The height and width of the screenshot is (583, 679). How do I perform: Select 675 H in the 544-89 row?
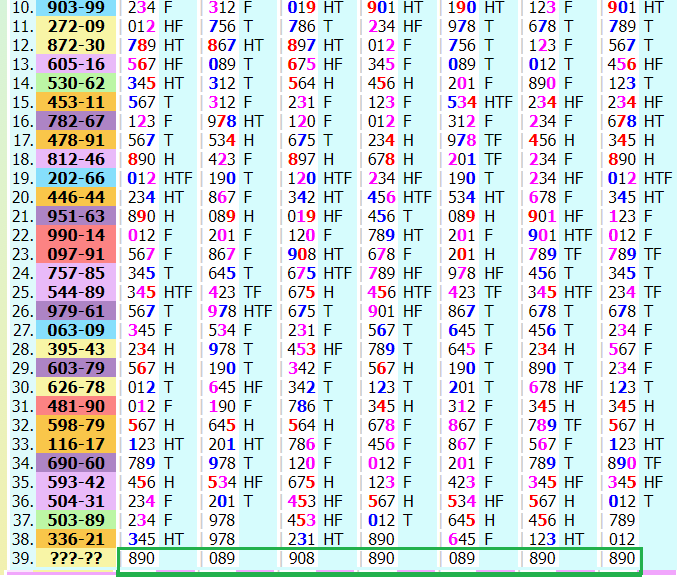pos(311,292)
